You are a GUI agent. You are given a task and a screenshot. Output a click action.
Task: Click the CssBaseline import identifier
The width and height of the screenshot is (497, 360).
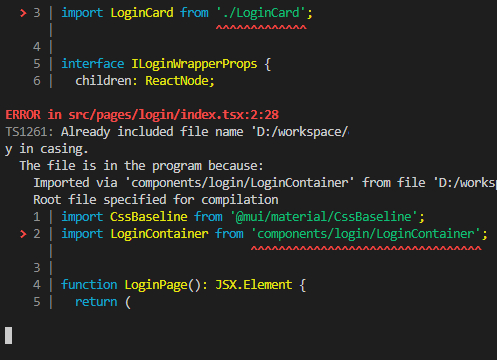[x=149, y=217]
